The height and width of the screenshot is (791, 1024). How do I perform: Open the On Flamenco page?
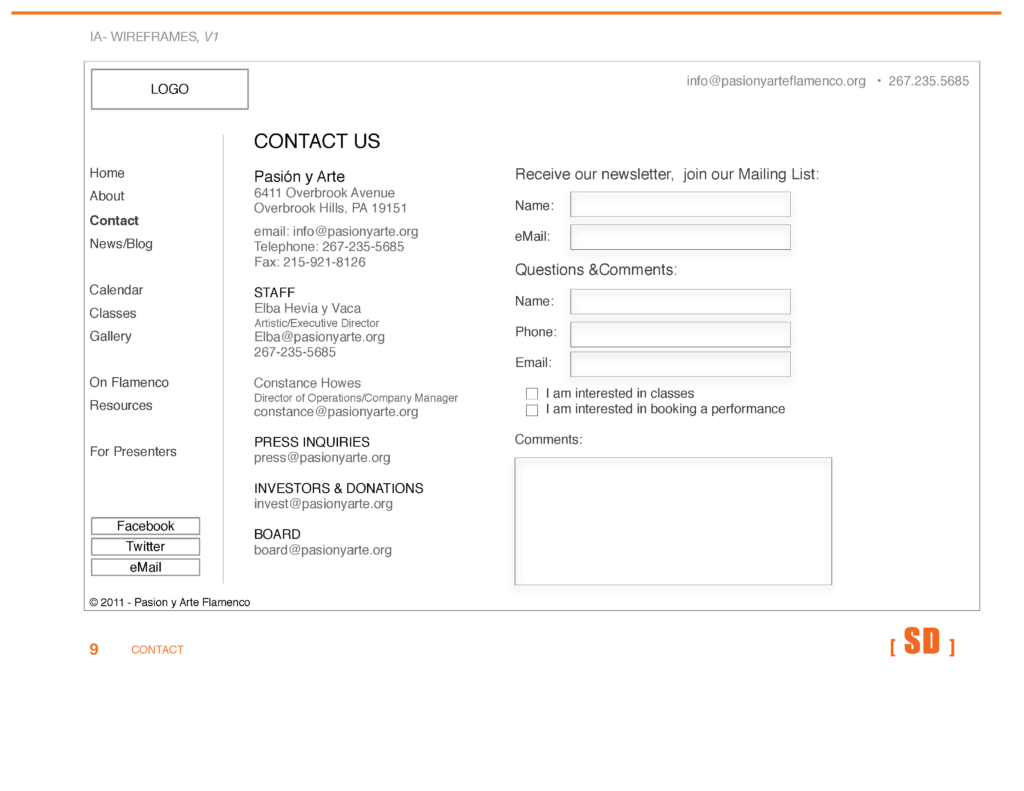[129, 382]
